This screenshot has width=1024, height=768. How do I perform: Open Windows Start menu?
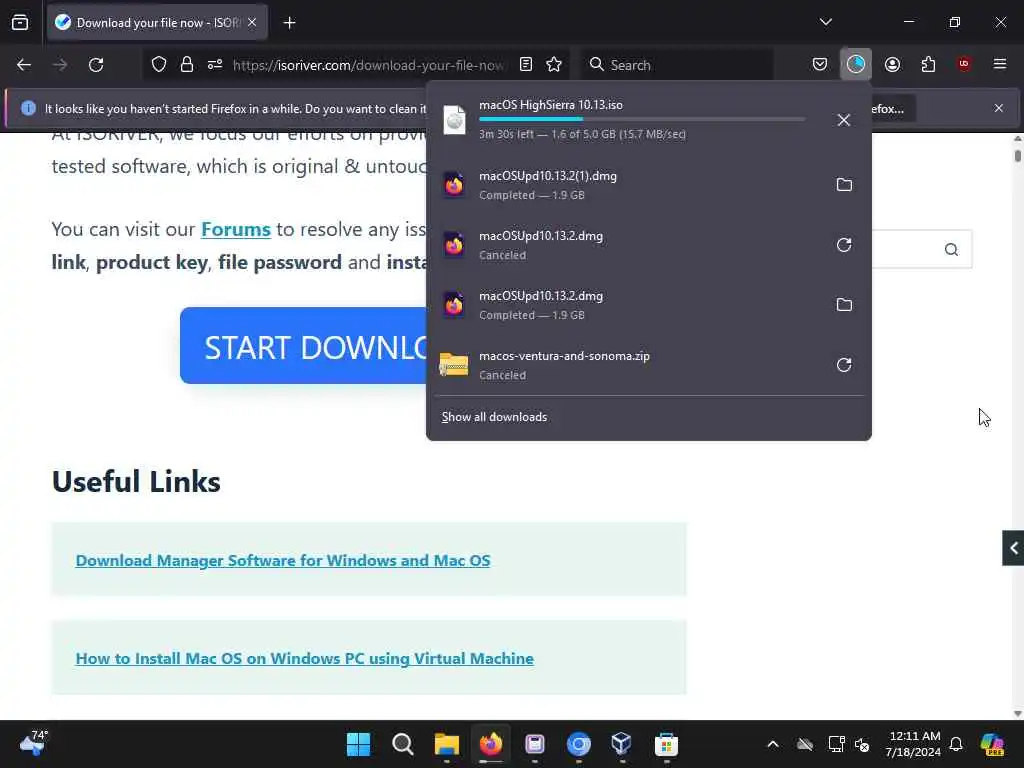[358, 744]
